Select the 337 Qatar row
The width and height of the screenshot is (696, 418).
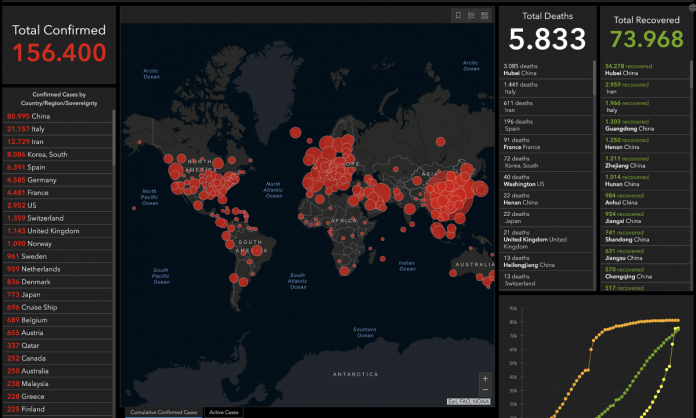tap(58, 346)
